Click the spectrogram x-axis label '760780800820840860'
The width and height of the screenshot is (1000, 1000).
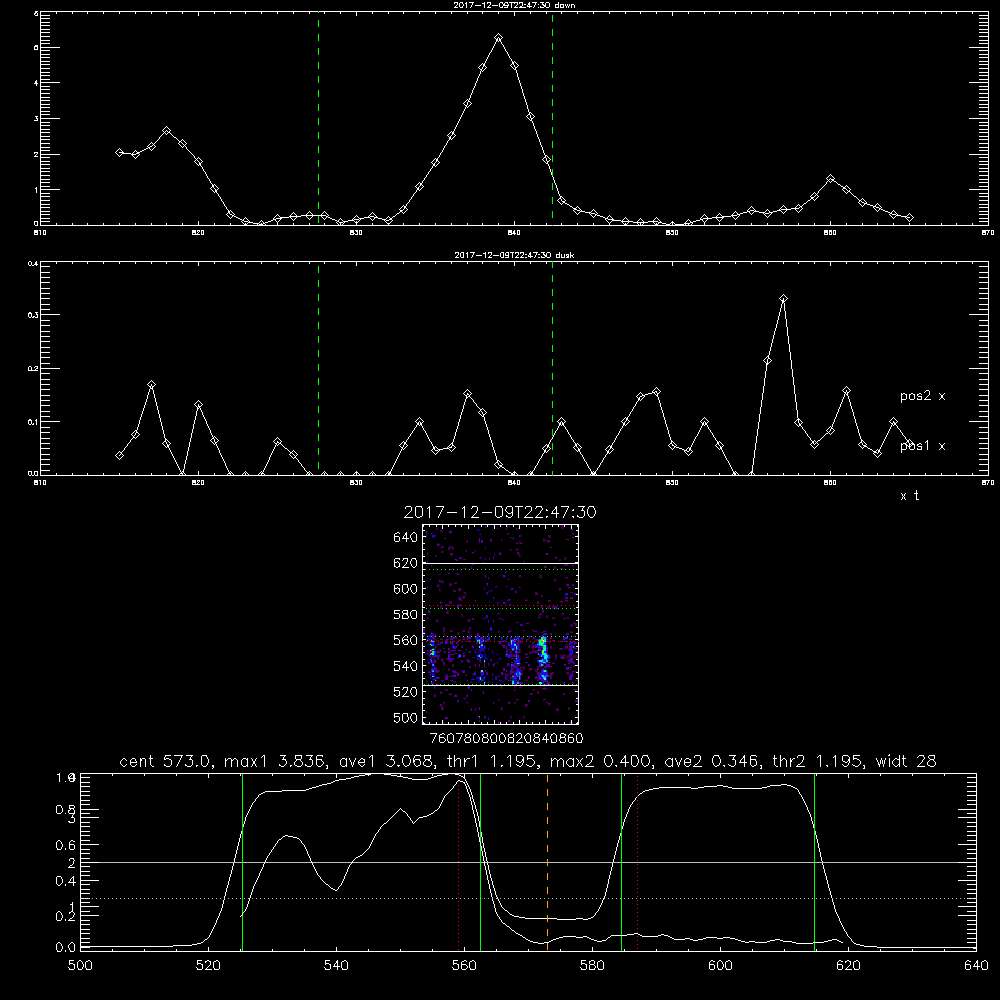coord(506,739)
